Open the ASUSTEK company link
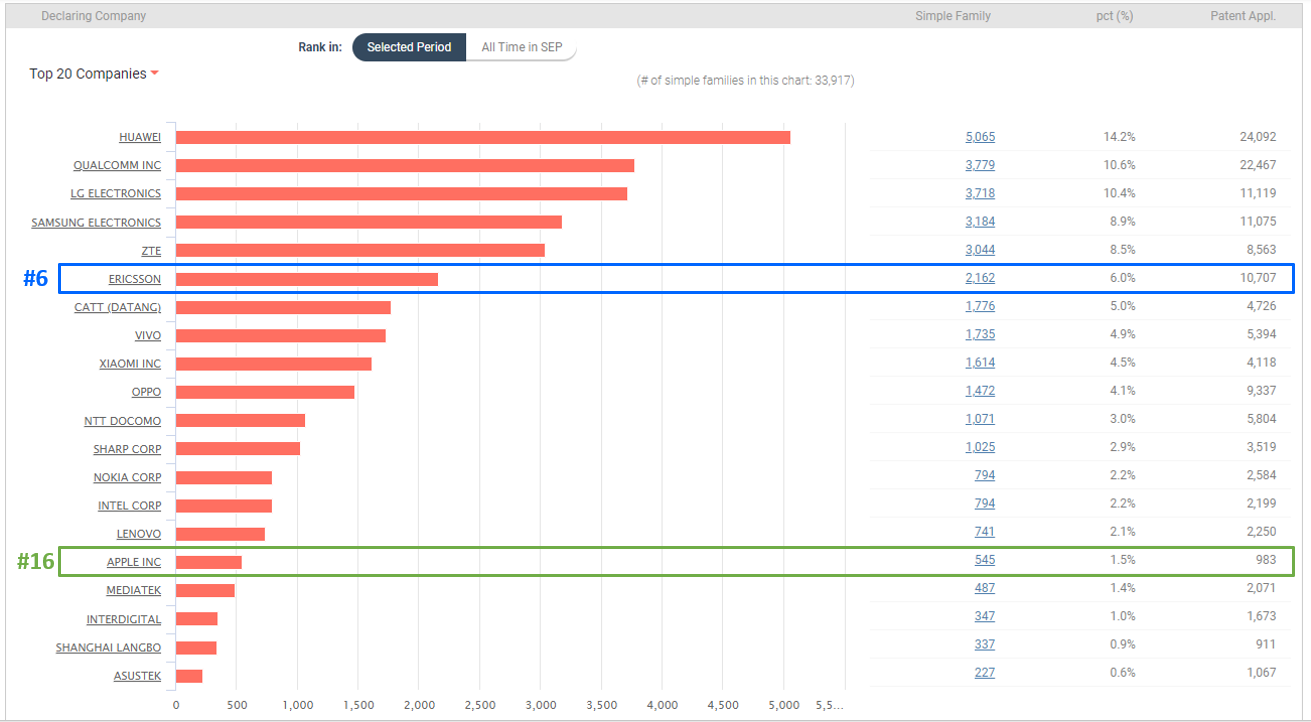 (137, 676)
